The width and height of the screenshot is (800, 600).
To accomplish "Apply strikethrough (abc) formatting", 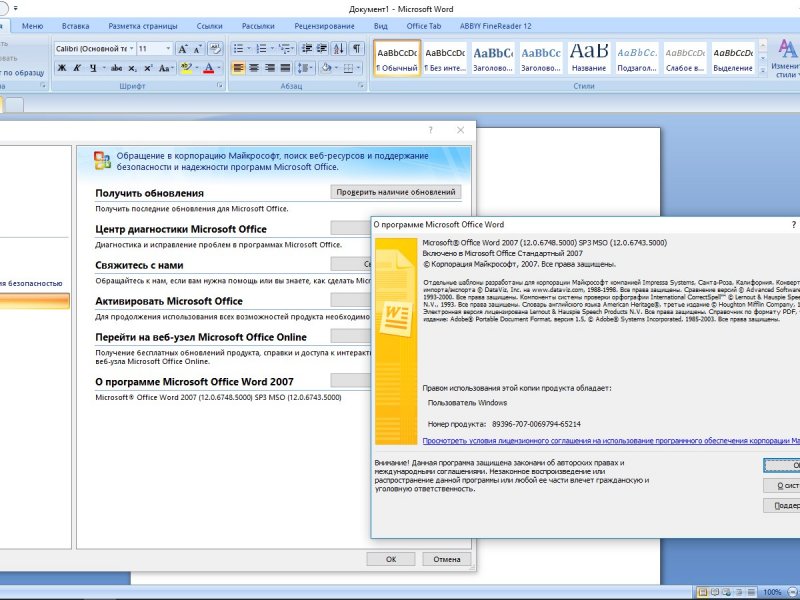I will (x=116, y=68).
